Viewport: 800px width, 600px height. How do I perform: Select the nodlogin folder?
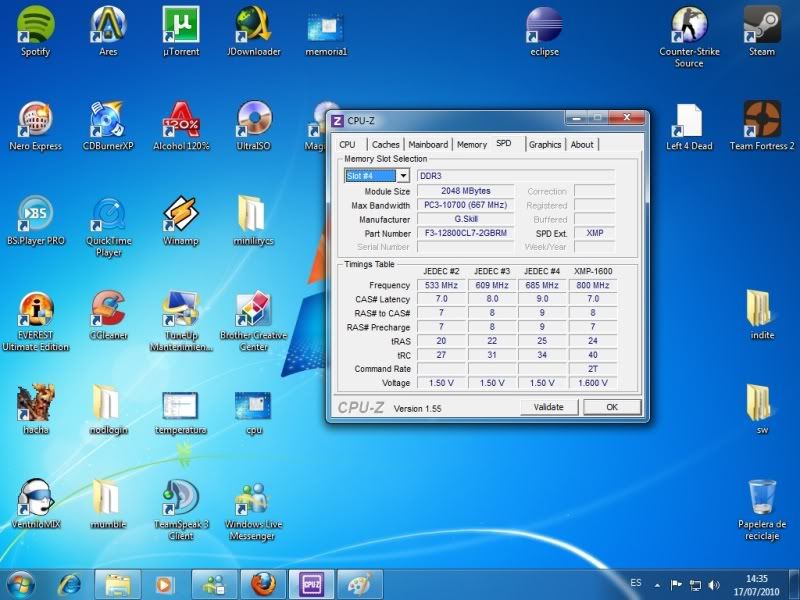pos(108,410)
